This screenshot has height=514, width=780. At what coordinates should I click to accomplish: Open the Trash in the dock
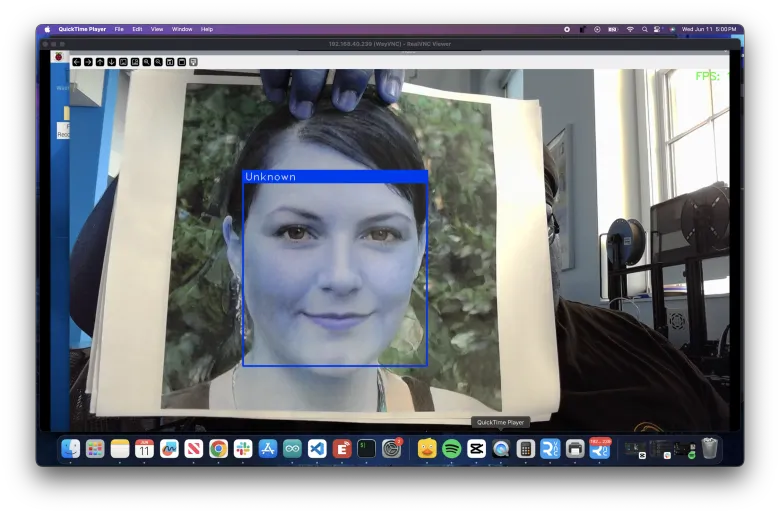click(709, 449)
